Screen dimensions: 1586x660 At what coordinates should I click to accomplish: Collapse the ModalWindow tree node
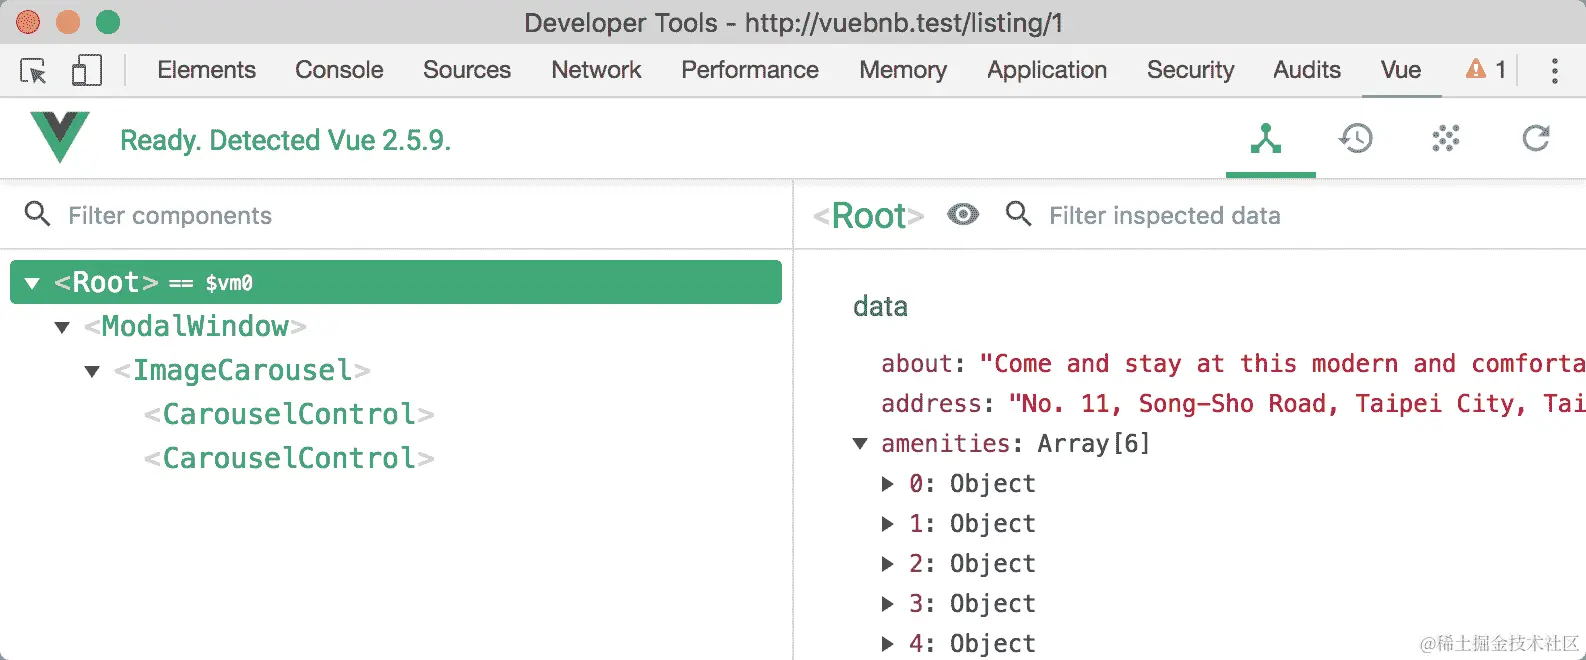(62, 327)
